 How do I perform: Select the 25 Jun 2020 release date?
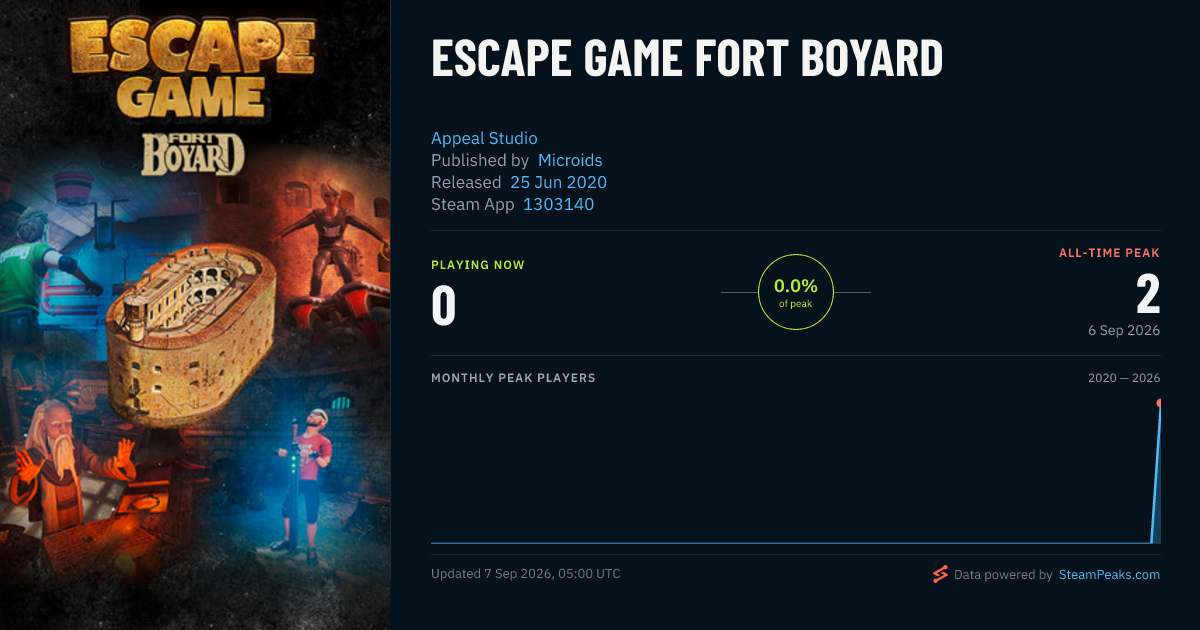point(558,182)
